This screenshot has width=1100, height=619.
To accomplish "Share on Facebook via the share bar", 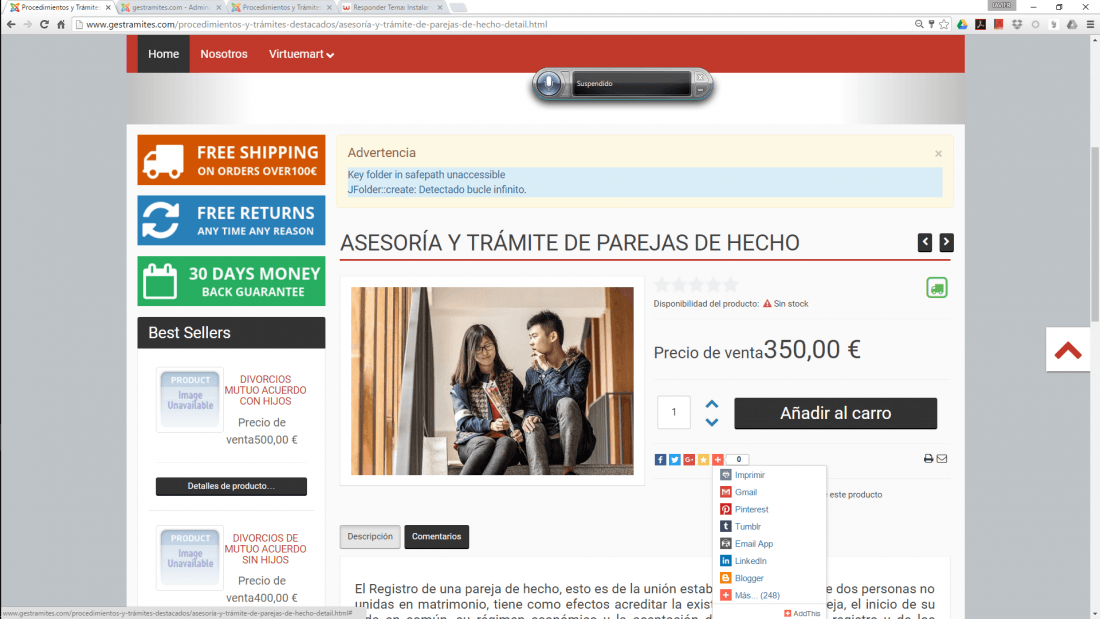I will 660,460.
